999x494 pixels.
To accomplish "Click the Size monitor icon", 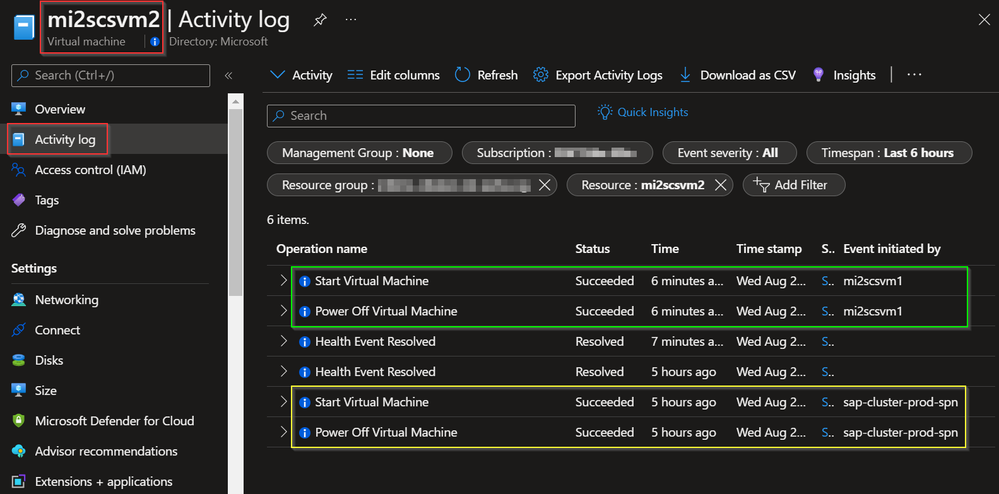I will click(x=18, y=391).
